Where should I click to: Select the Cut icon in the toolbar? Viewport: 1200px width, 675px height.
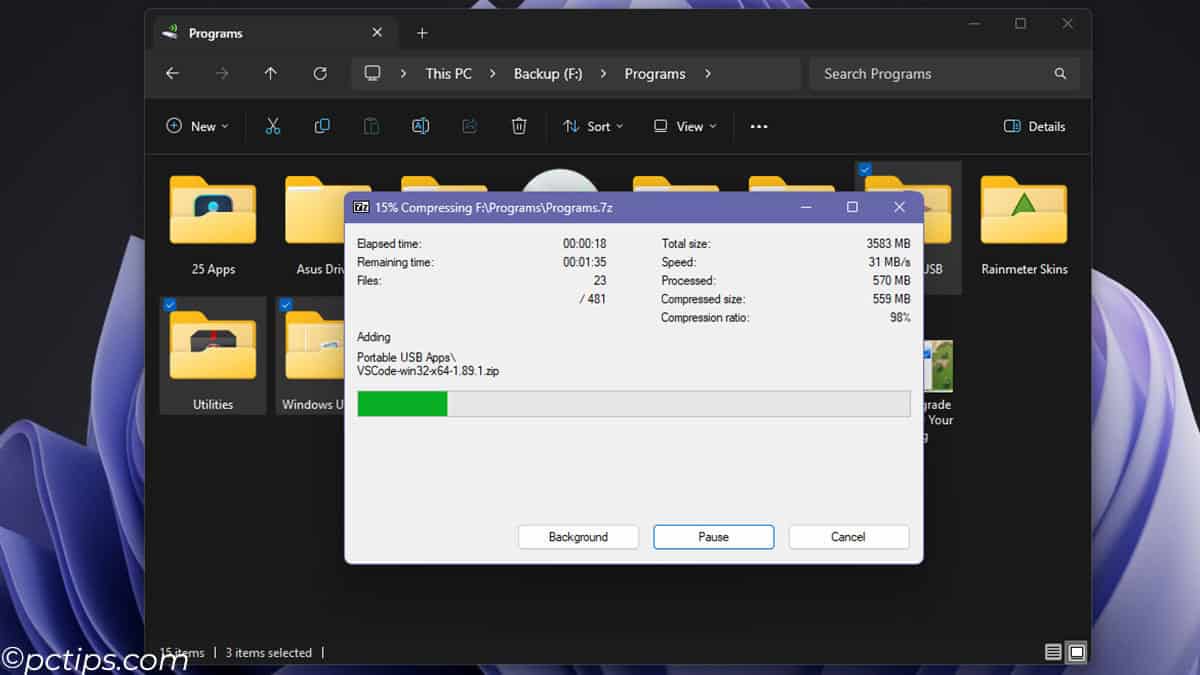coord(271,126)
